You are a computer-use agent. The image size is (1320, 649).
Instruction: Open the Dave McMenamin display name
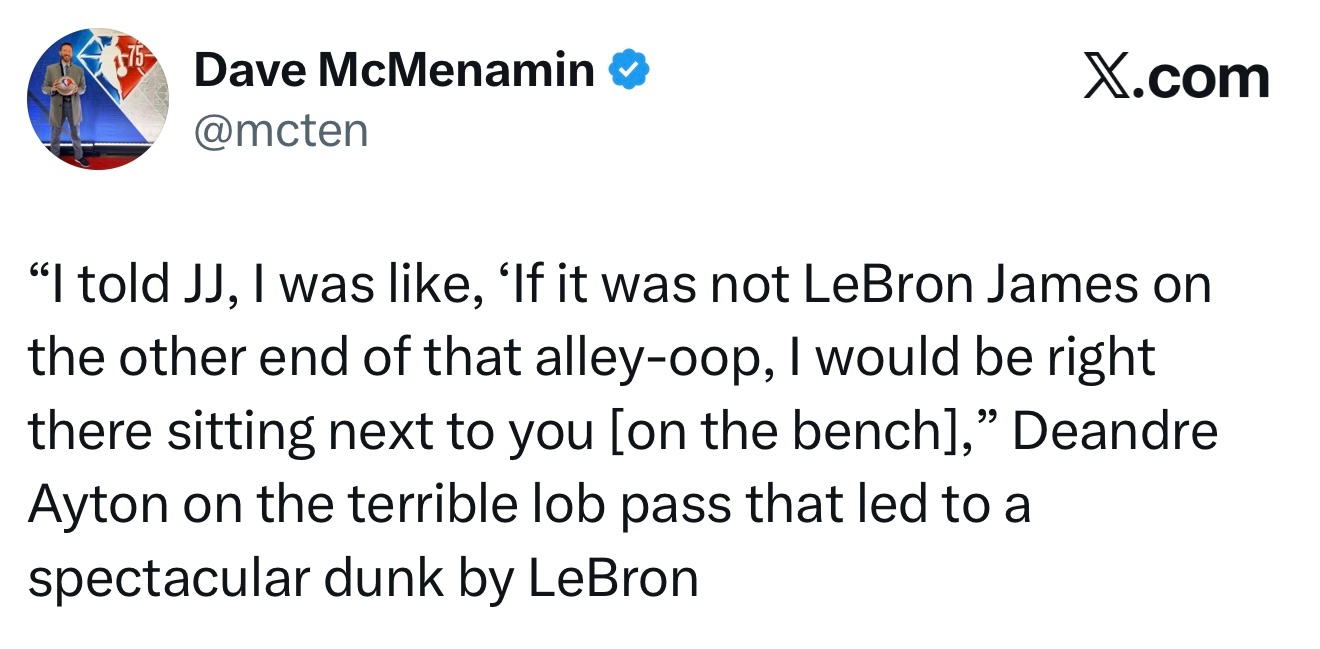(394, 71)
